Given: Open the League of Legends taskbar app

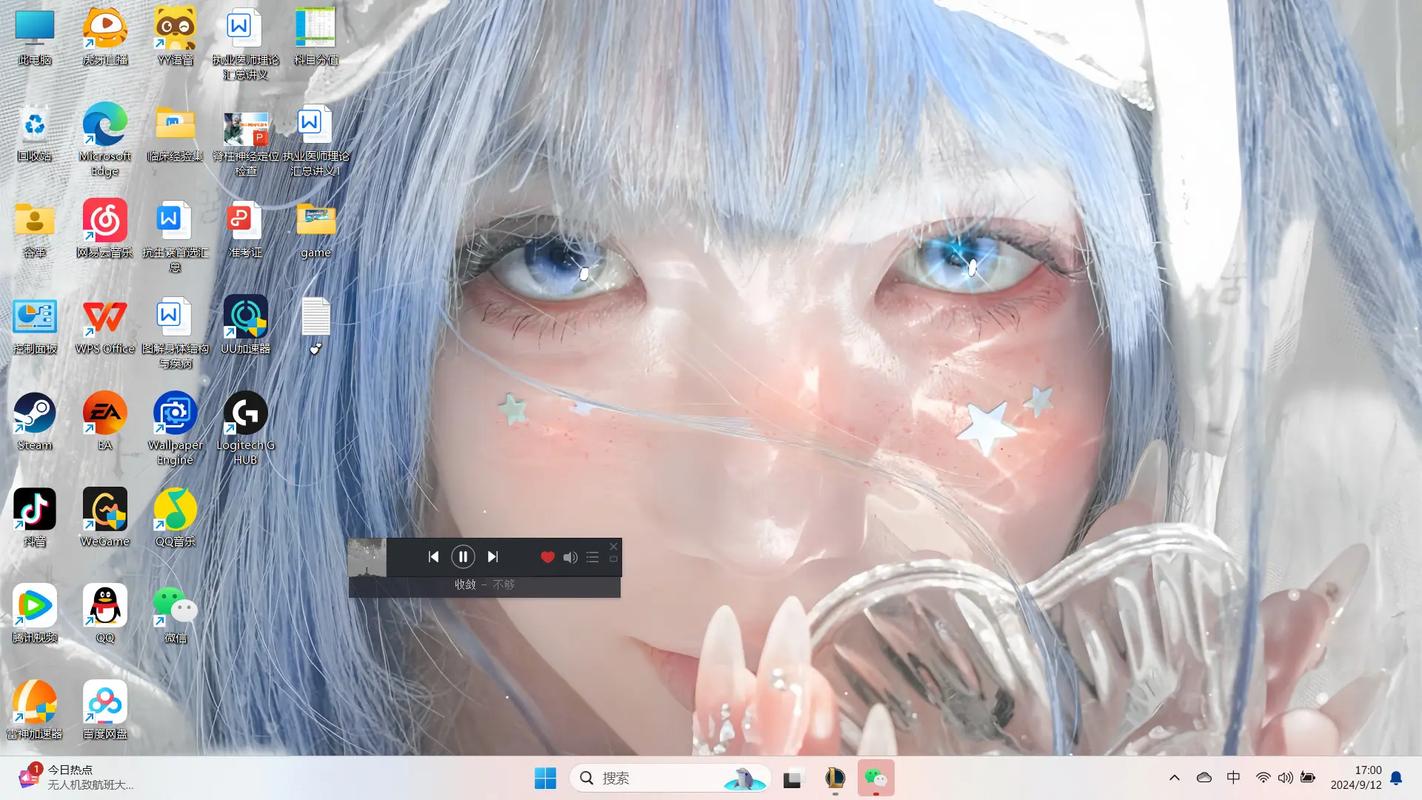Looking at the screenshot, I should [x=834, y=778].
